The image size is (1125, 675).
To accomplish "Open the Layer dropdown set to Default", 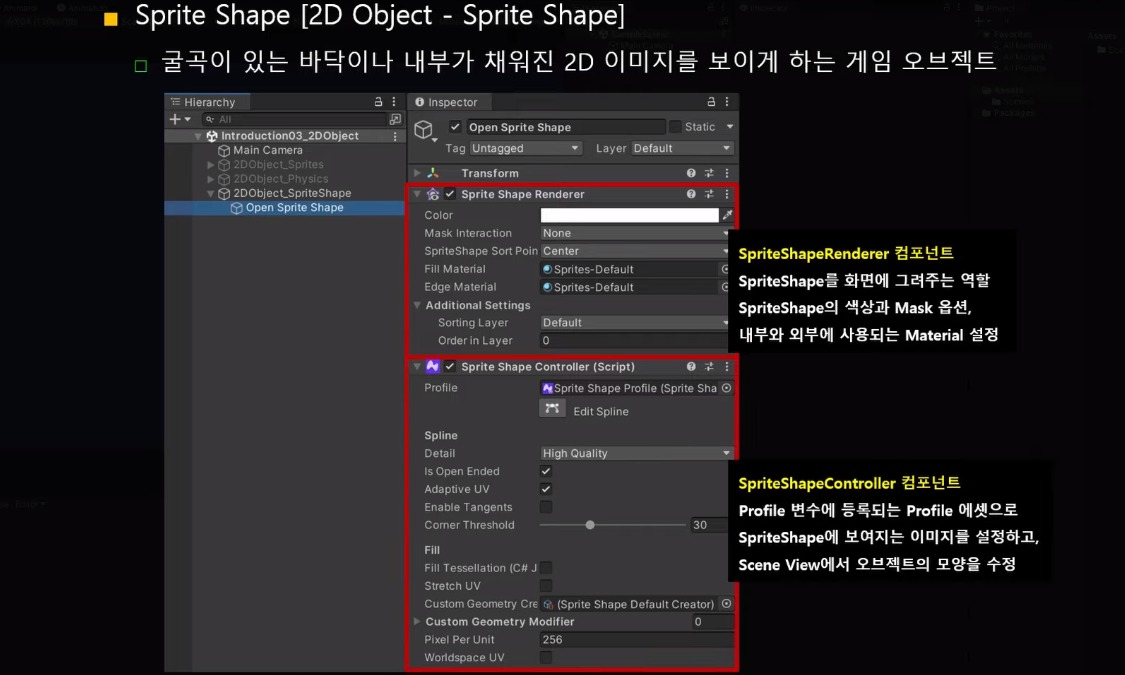I will [x=682, y=148].
